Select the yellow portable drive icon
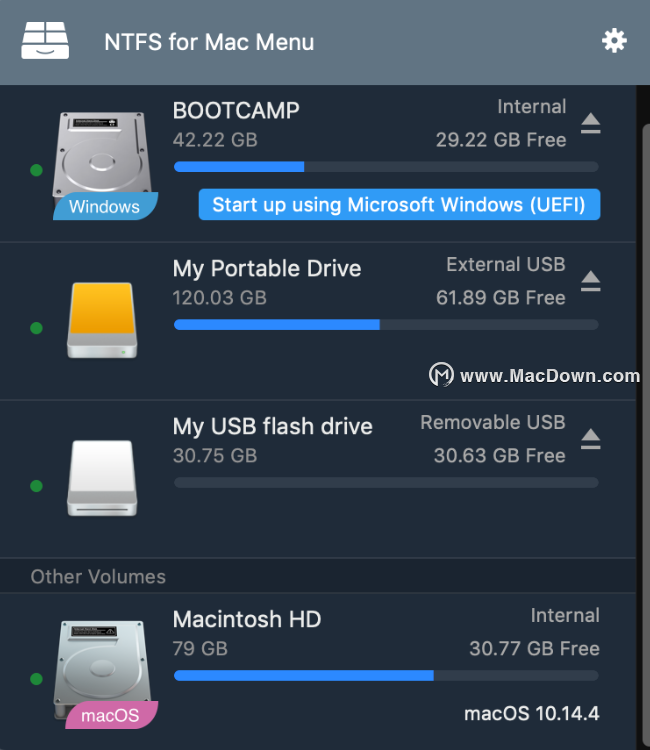Image resolution: width=650 pixels, height=750 pixels. click(x=102, y=320)
